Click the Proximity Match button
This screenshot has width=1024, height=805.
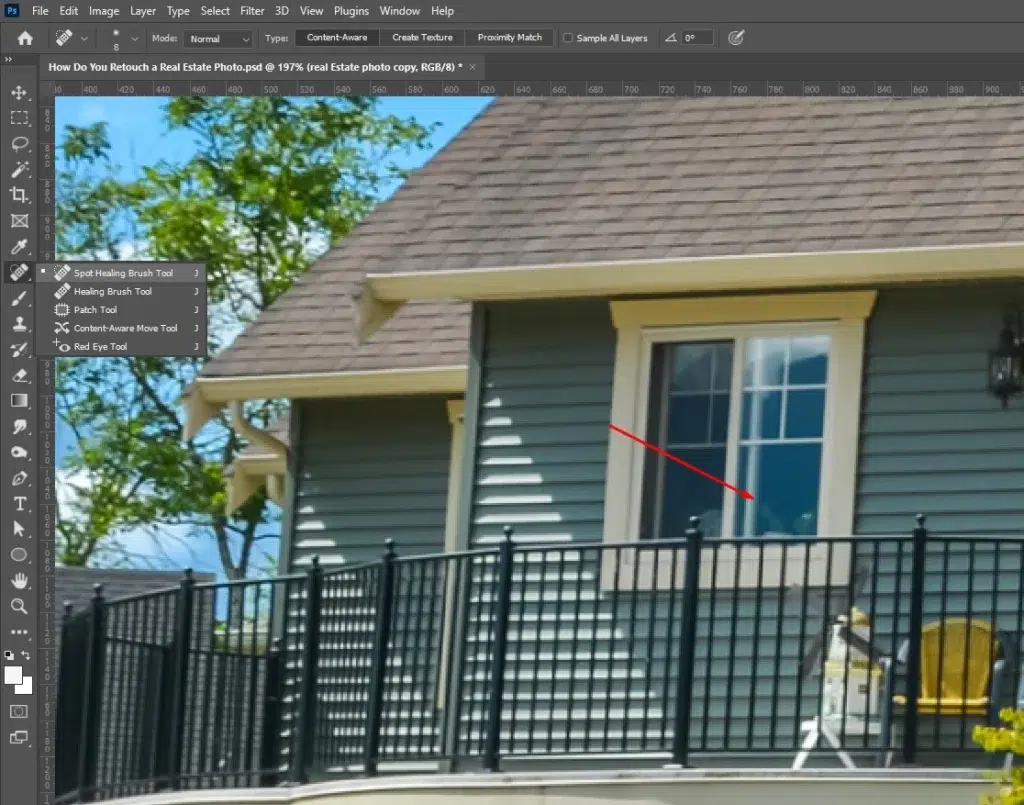(x=509, y=37)
